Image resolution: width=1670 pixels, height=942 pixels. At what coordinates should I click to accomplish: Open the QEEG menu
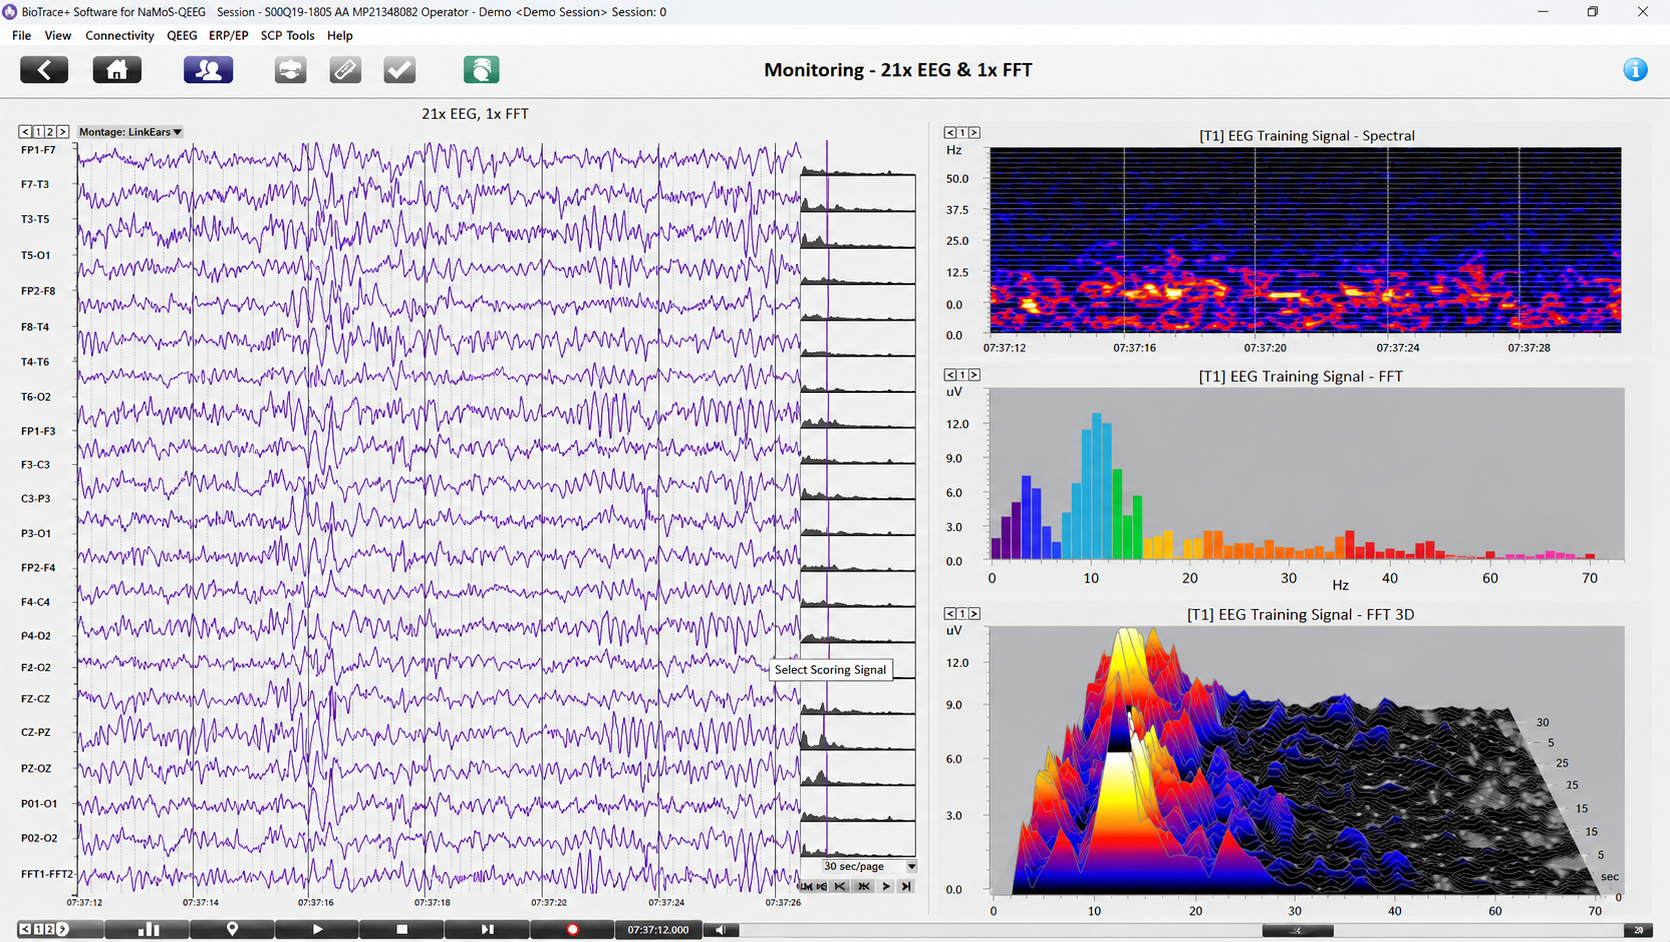click(x=182, y=35)
